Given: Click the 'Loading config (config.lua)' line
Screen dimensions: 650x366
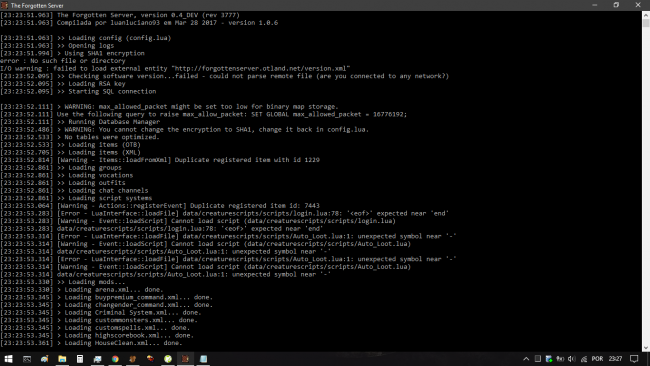Looking at the screenshot, I should point(85,38).
